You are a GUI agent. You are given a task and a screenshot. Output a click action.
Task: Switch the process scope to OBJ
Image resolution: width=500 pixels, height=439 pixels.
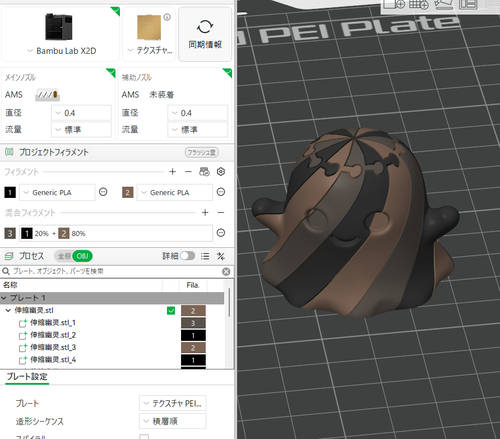click(x=82, y=256)
